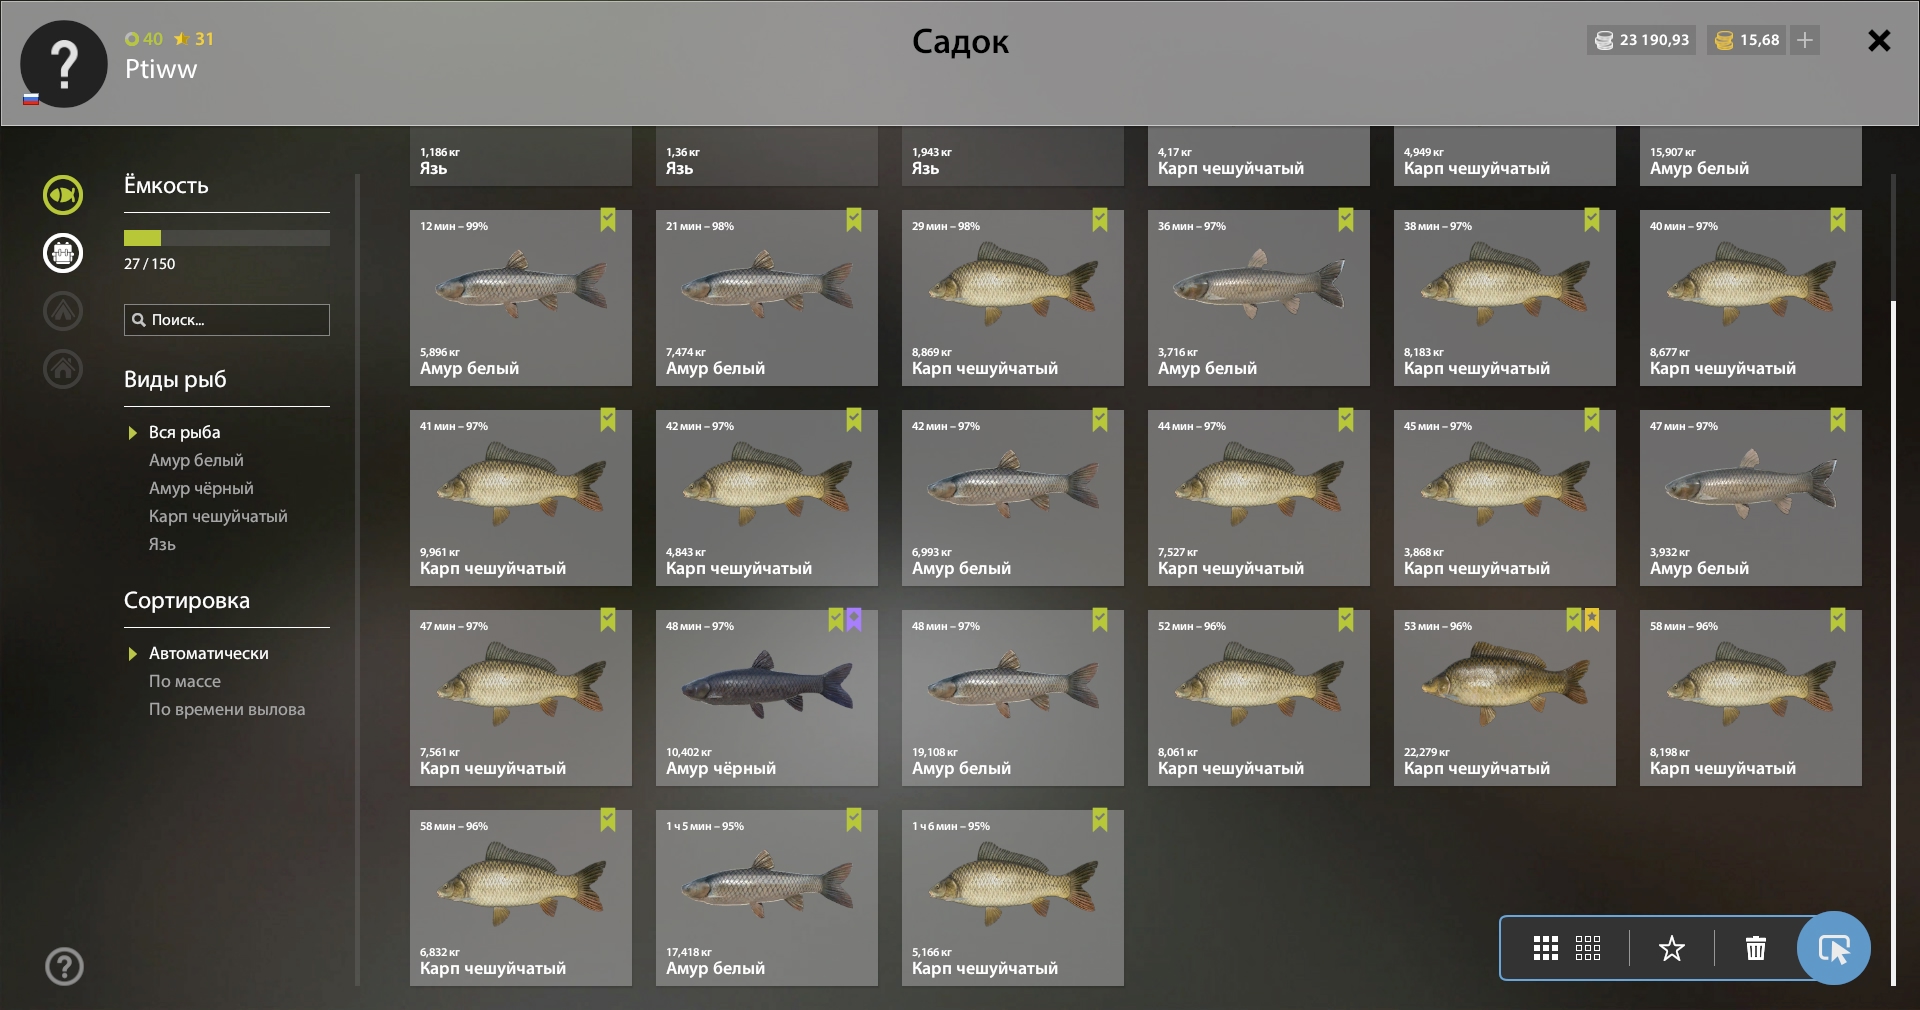Toggle the selection cursor round button
Viewport: 1920px width, 1010px height.
[x=1833, y=948]
